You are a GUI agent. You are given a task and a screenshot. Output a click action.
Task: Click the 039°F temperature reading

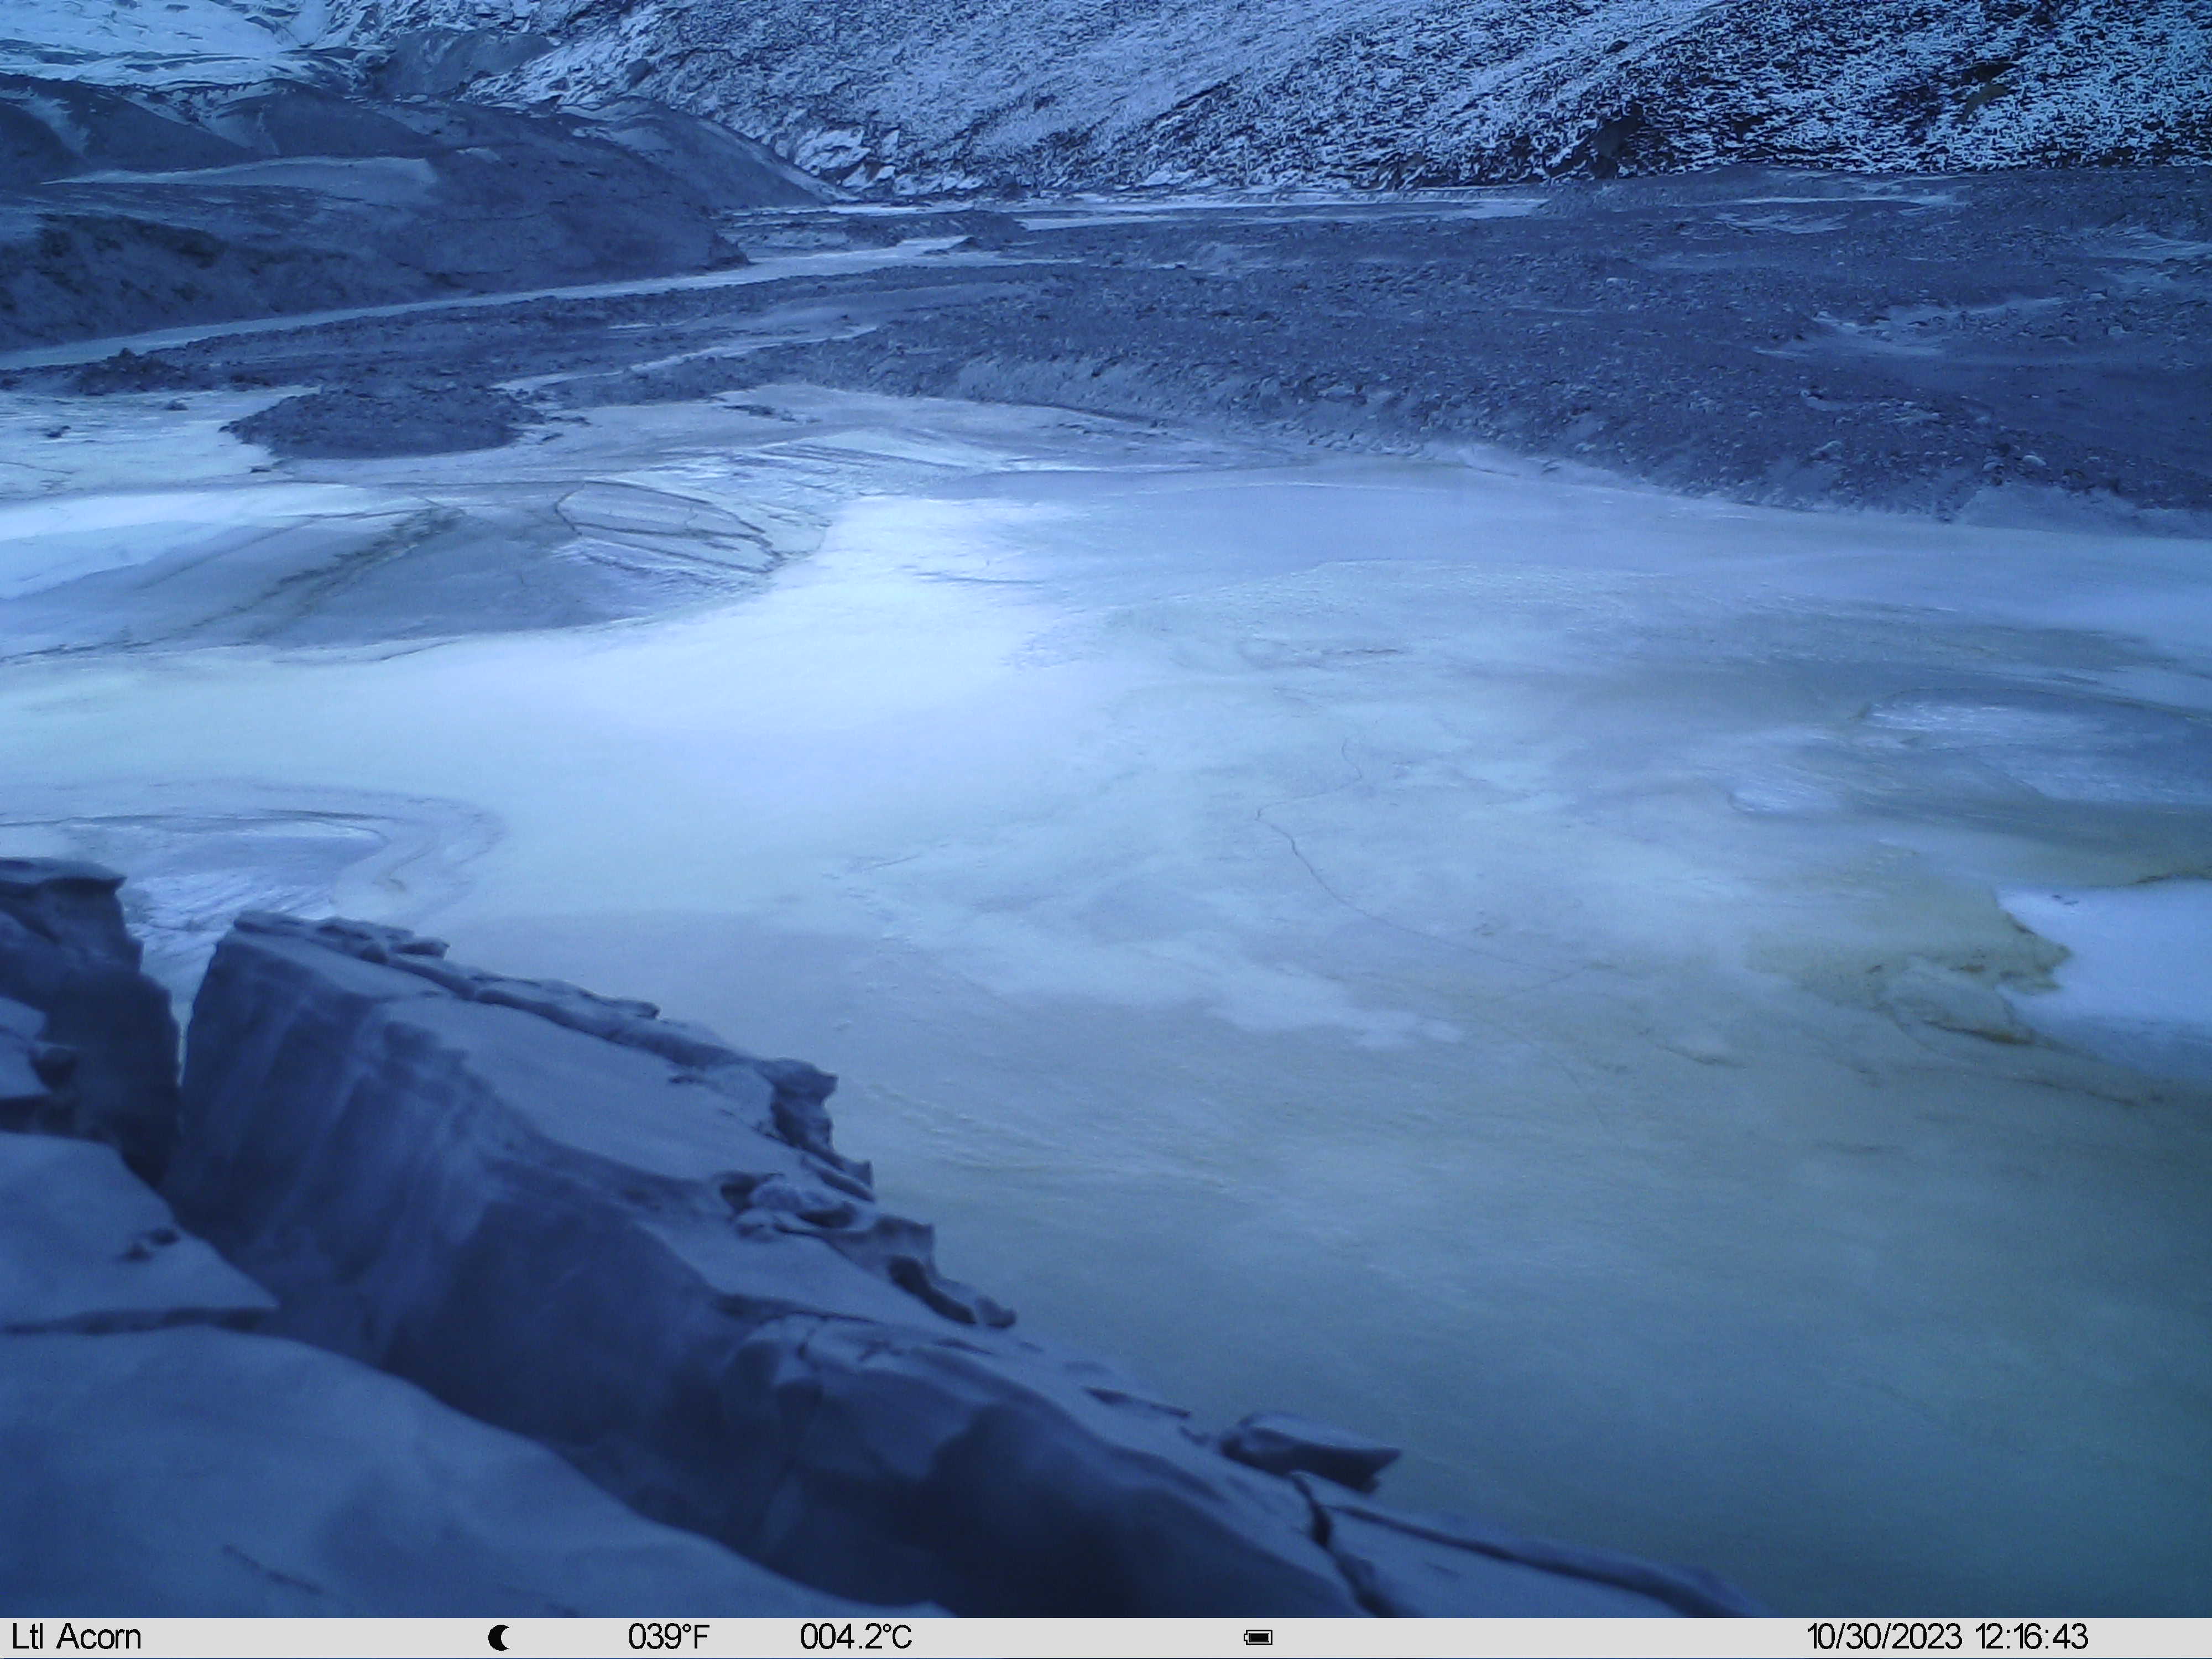[x=668, y=1637]
